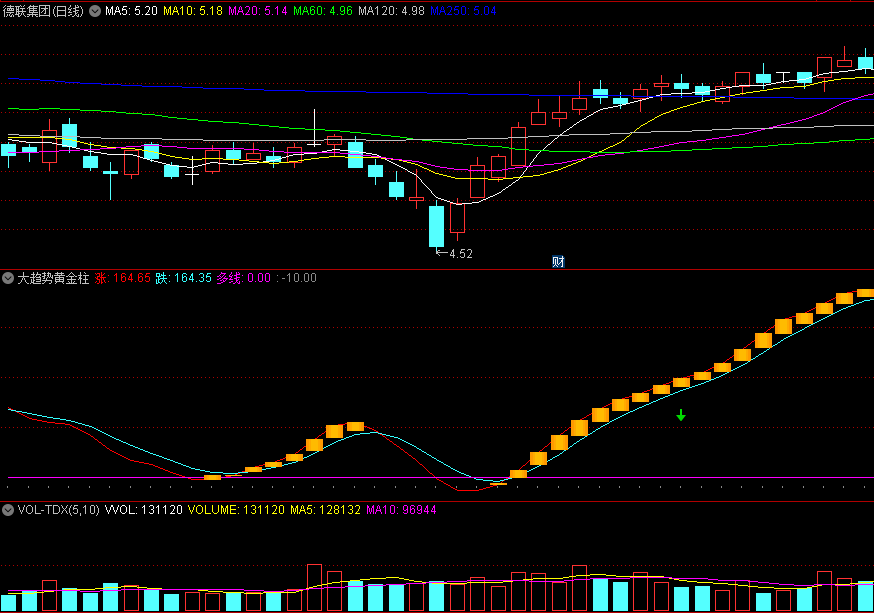Select the 德联集团(日线) chart title
The image size is (874, 613).
point(43,11)
